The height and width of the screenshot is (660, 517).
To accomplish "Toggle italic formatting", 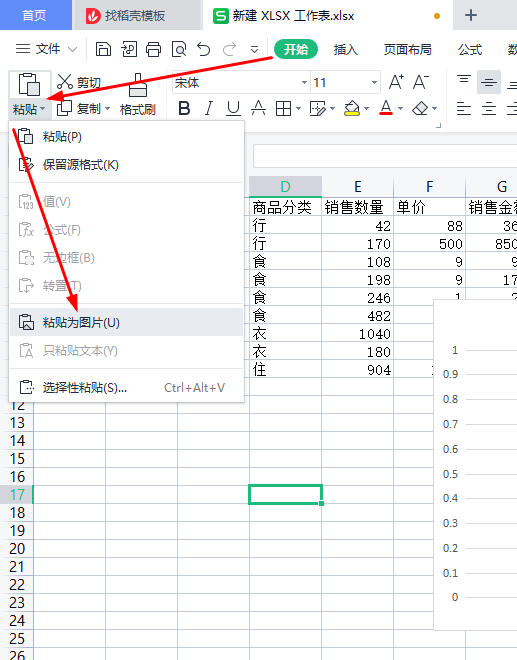I will click(x=208, y=109).
